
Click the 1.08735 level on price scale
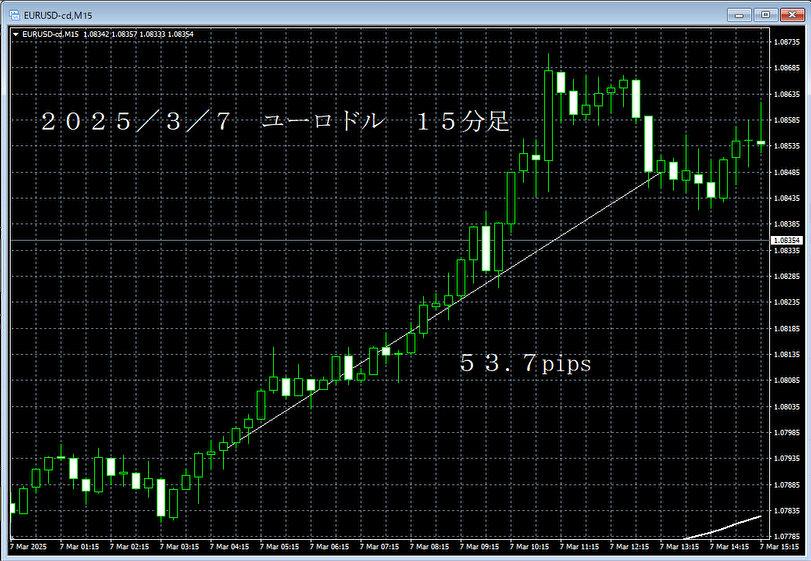[788, 42]
